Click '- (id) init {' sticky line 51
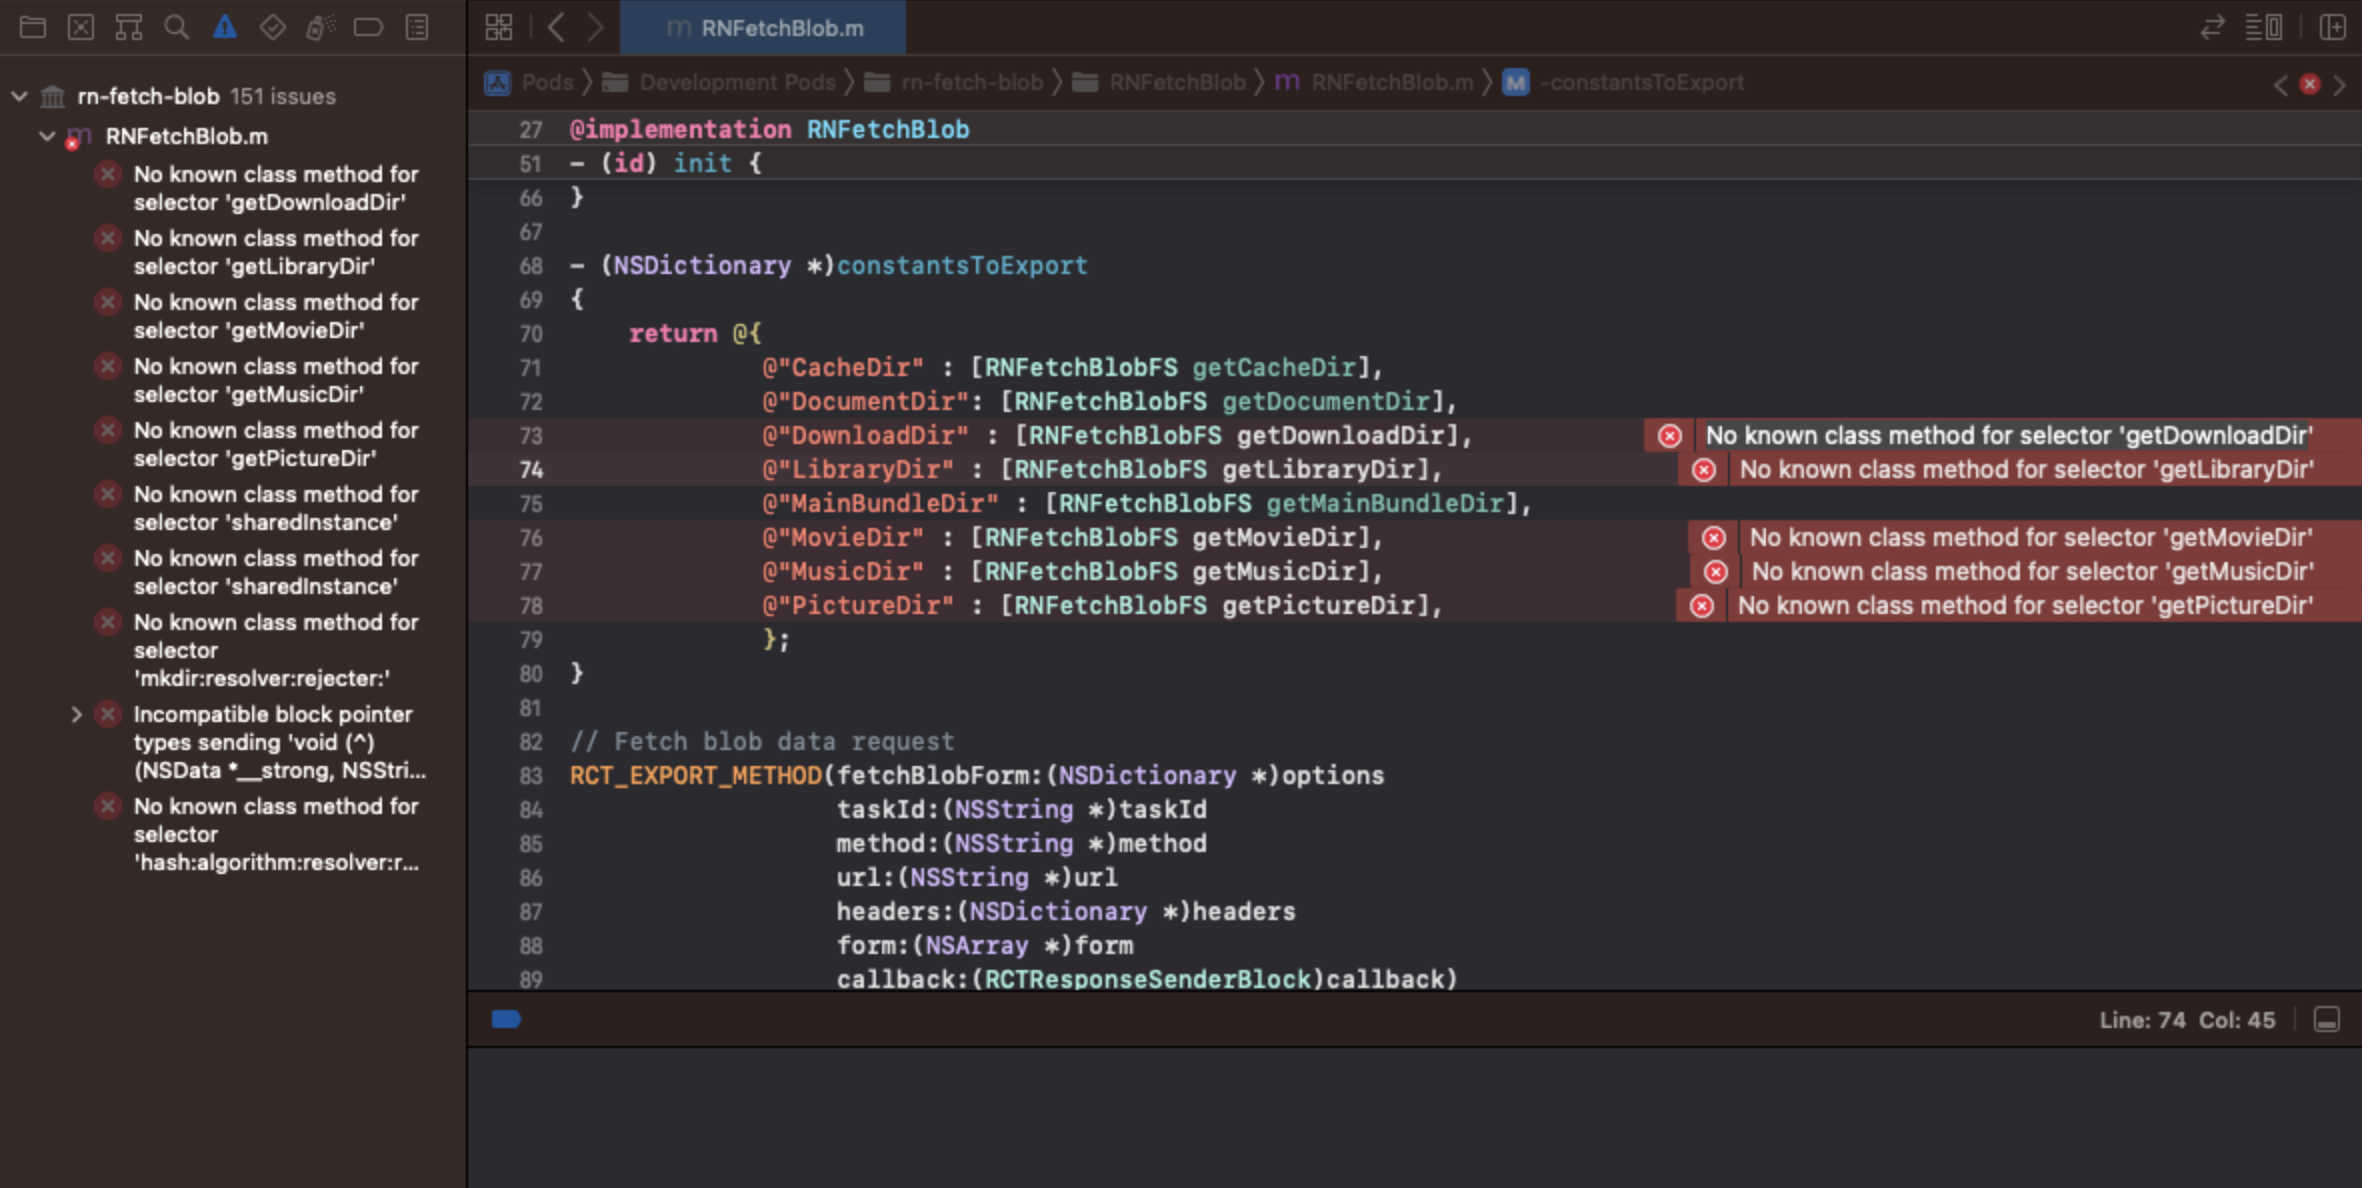The height and width of the screenshot is (1188, 2370). [x=666, y=164]
